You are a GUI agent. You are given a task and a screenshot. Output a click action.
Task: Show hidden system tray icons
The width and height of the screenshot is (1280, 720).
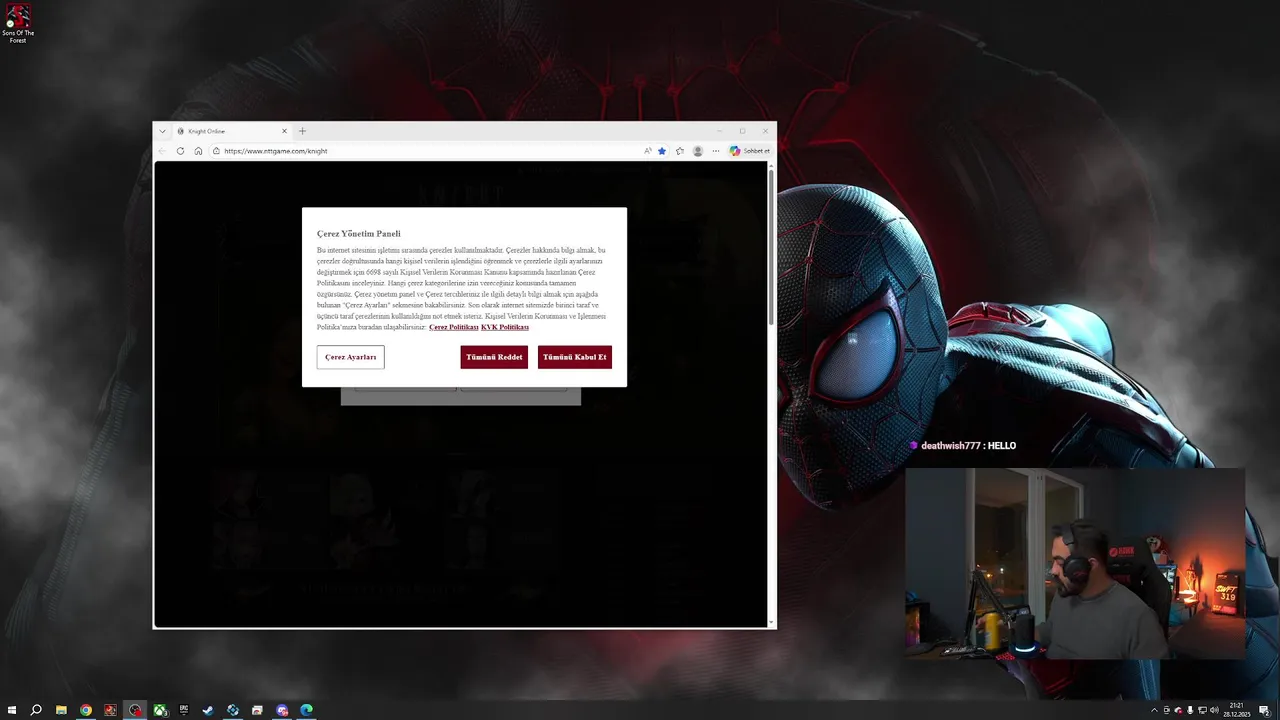tap(1154, 710)
